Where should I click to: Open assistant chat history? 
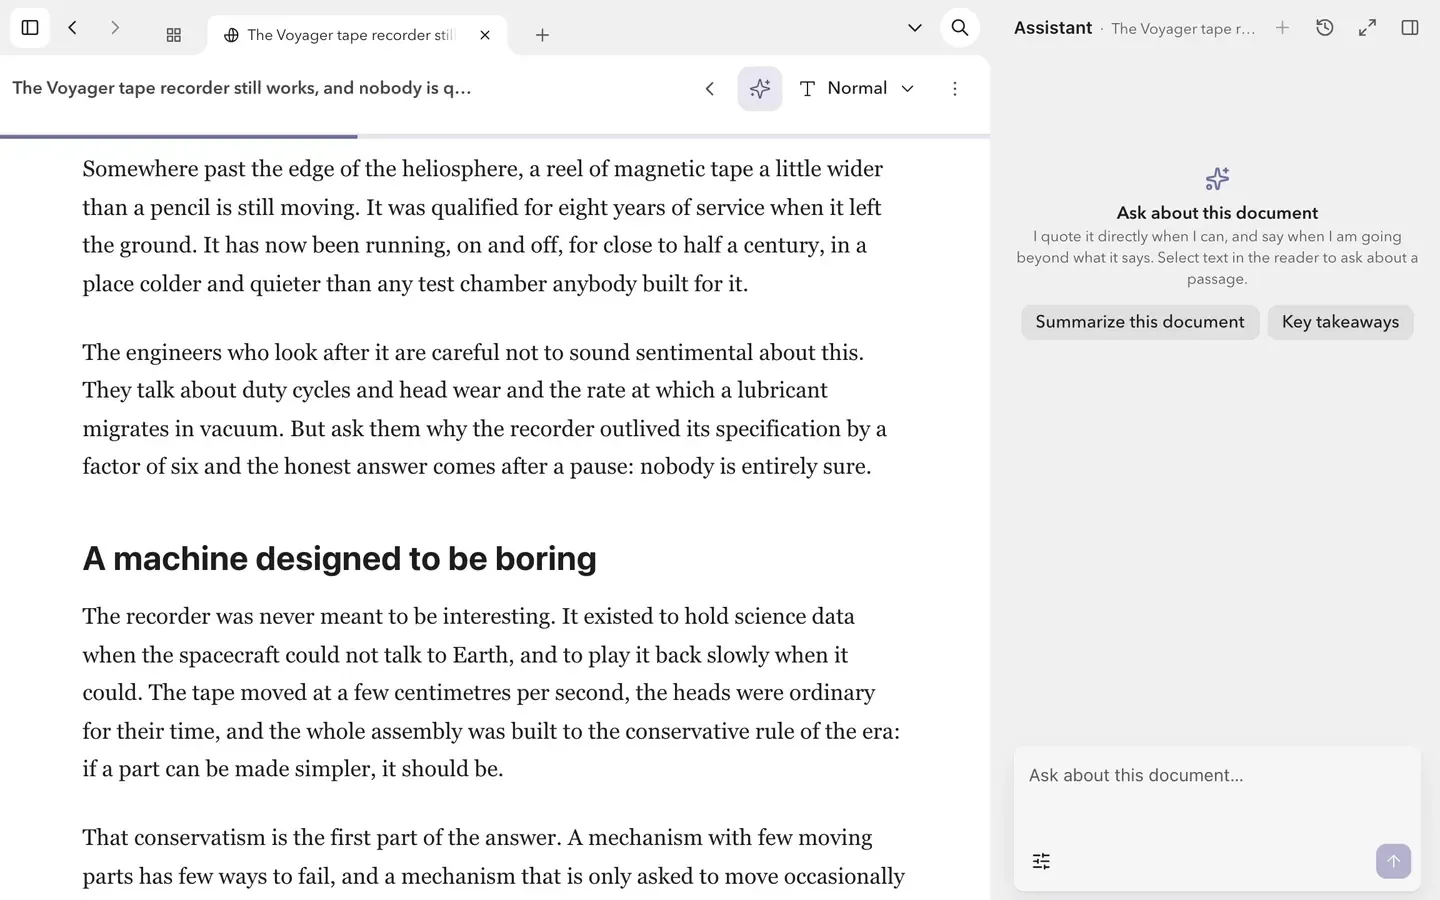[x=1325, y=28]
